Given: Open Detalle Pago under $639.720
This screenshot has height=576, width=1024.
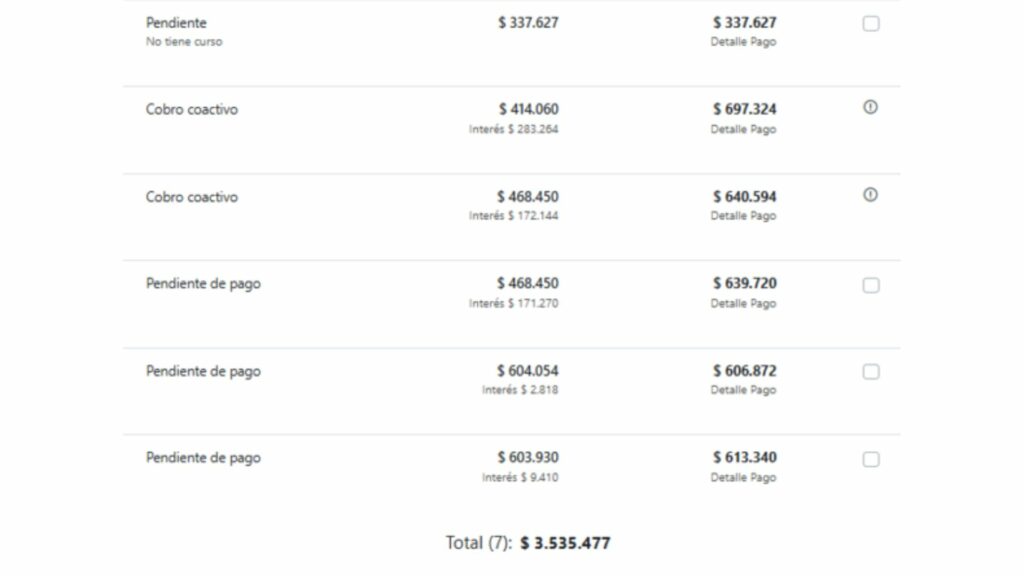Looking at the screenshot, I should (x=743, y=303).
